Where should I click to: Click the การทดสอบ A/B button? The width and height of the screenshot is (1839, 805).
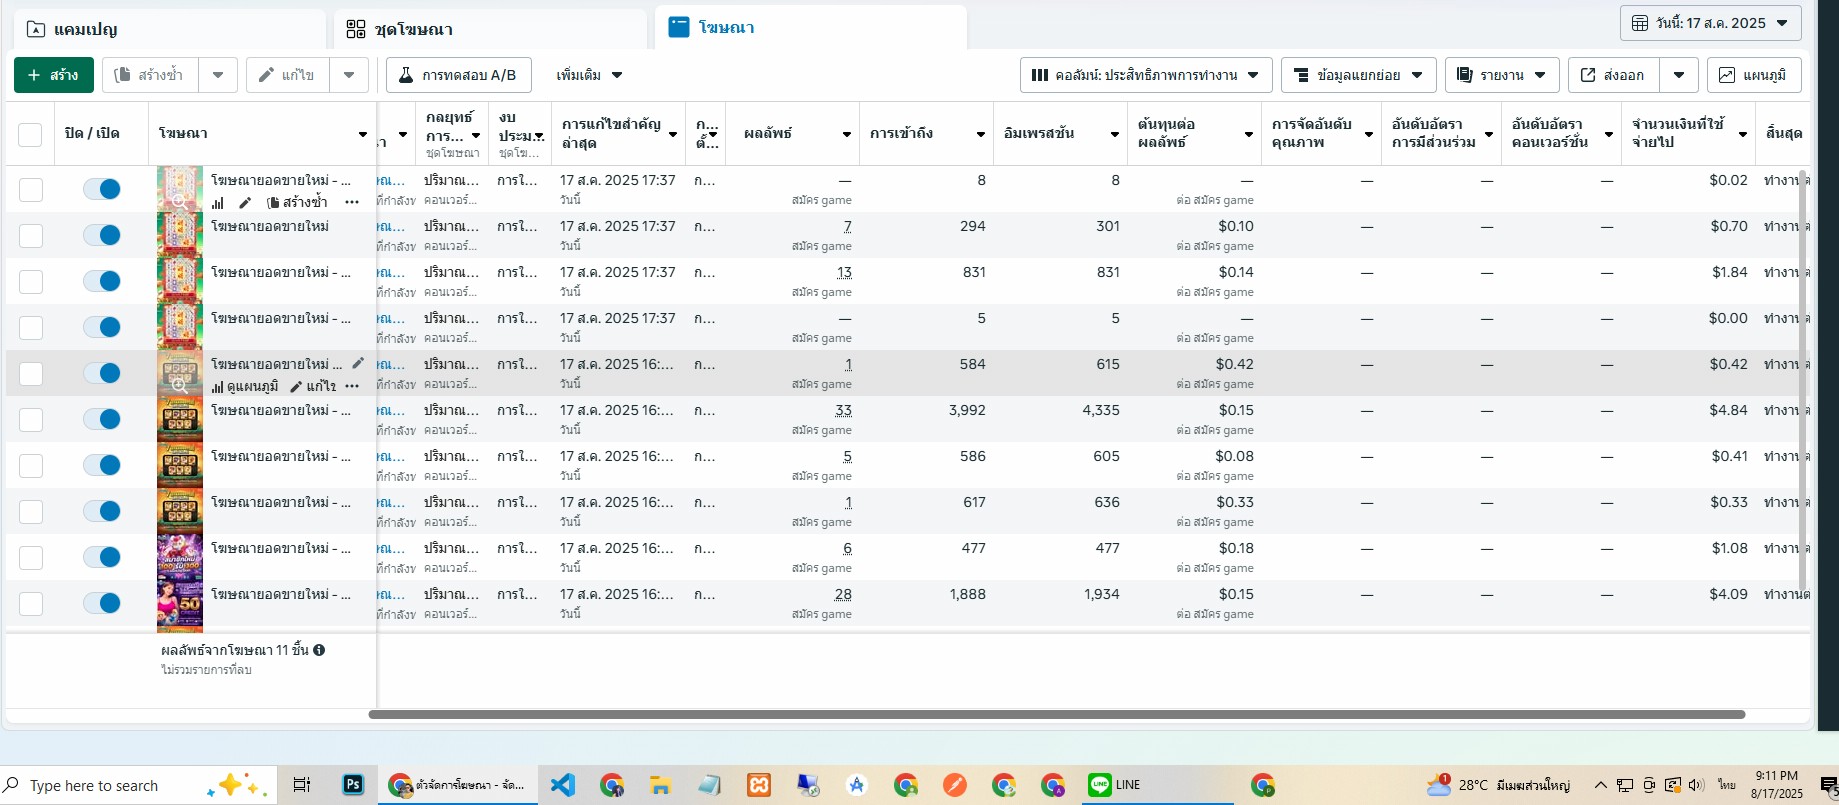click(x=458, y=75)
